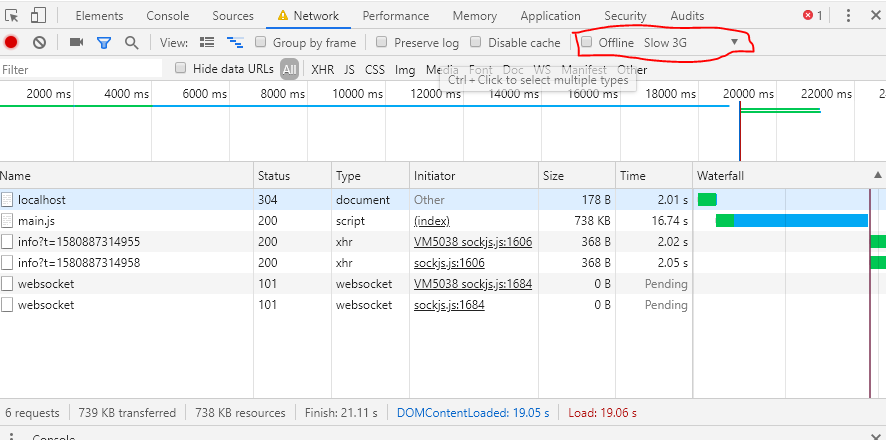This screenshot has width=886, height=440.
Task: Clear the network log
Action: pyautogui.click(x=39, y=42)
